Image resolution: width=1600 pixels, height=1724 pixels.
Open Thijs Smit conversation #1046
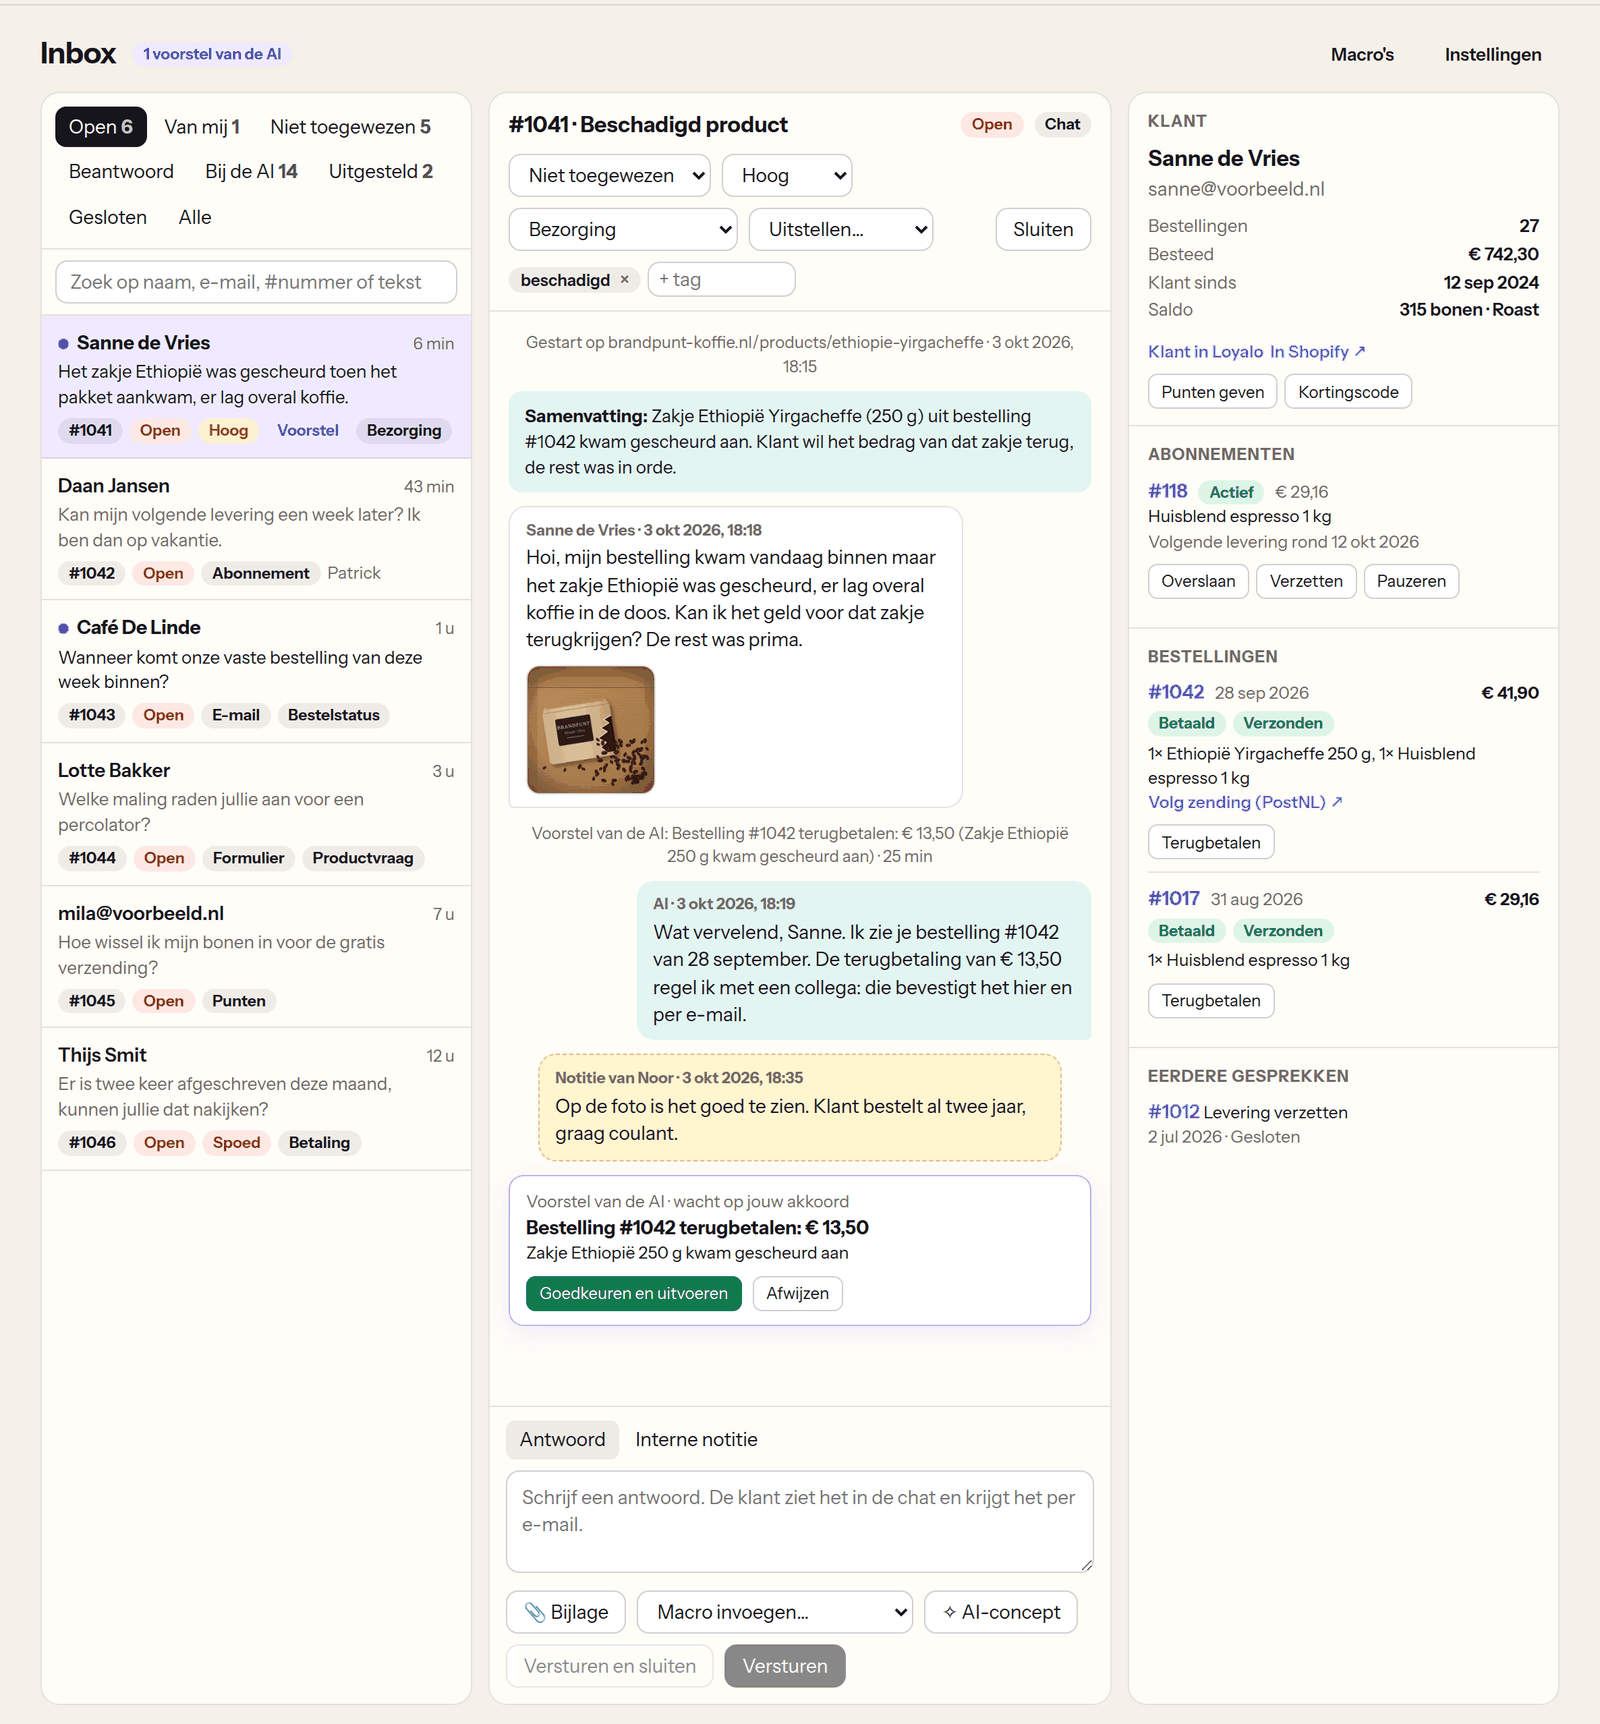[x=256, y=1100]
